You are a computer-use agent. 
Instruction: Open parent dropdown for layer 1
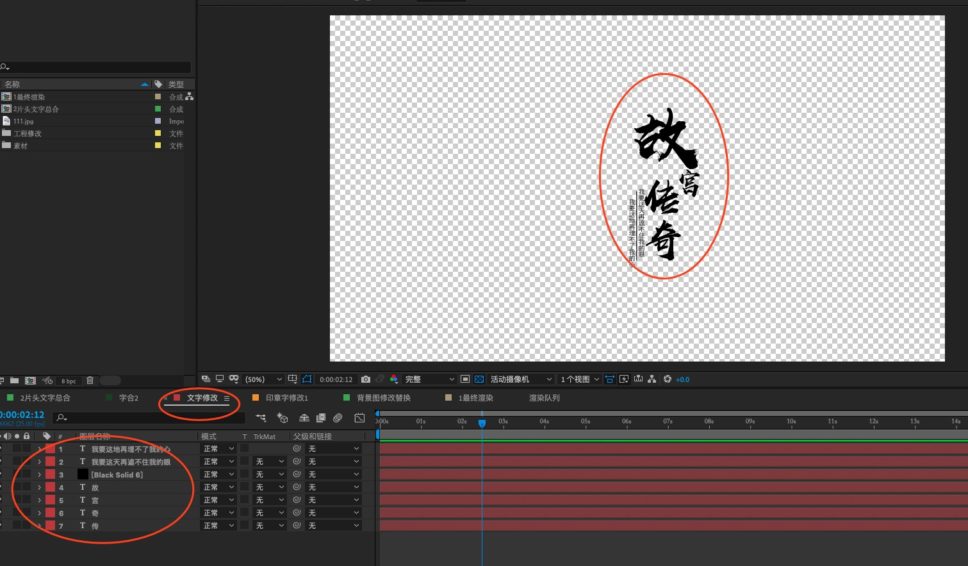[334, 449]
